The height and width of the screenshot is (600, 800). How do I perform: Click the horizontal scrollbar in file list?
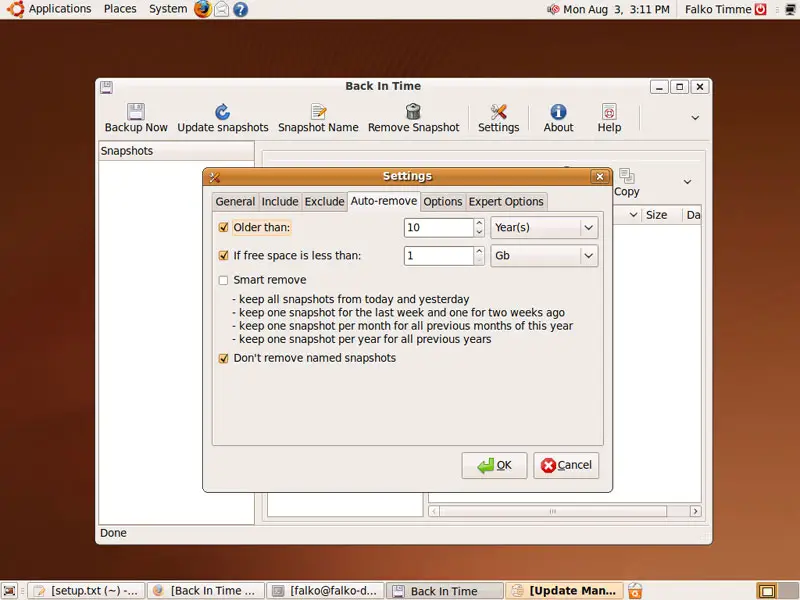[553, 511]
